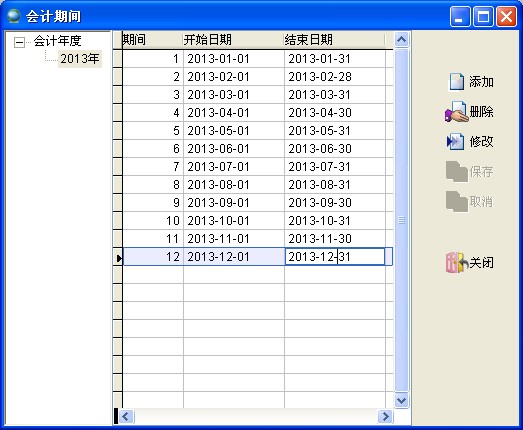Select the 2013年 tree item
Viewport: 523px width, 430px height.
(x=80, y=59)
